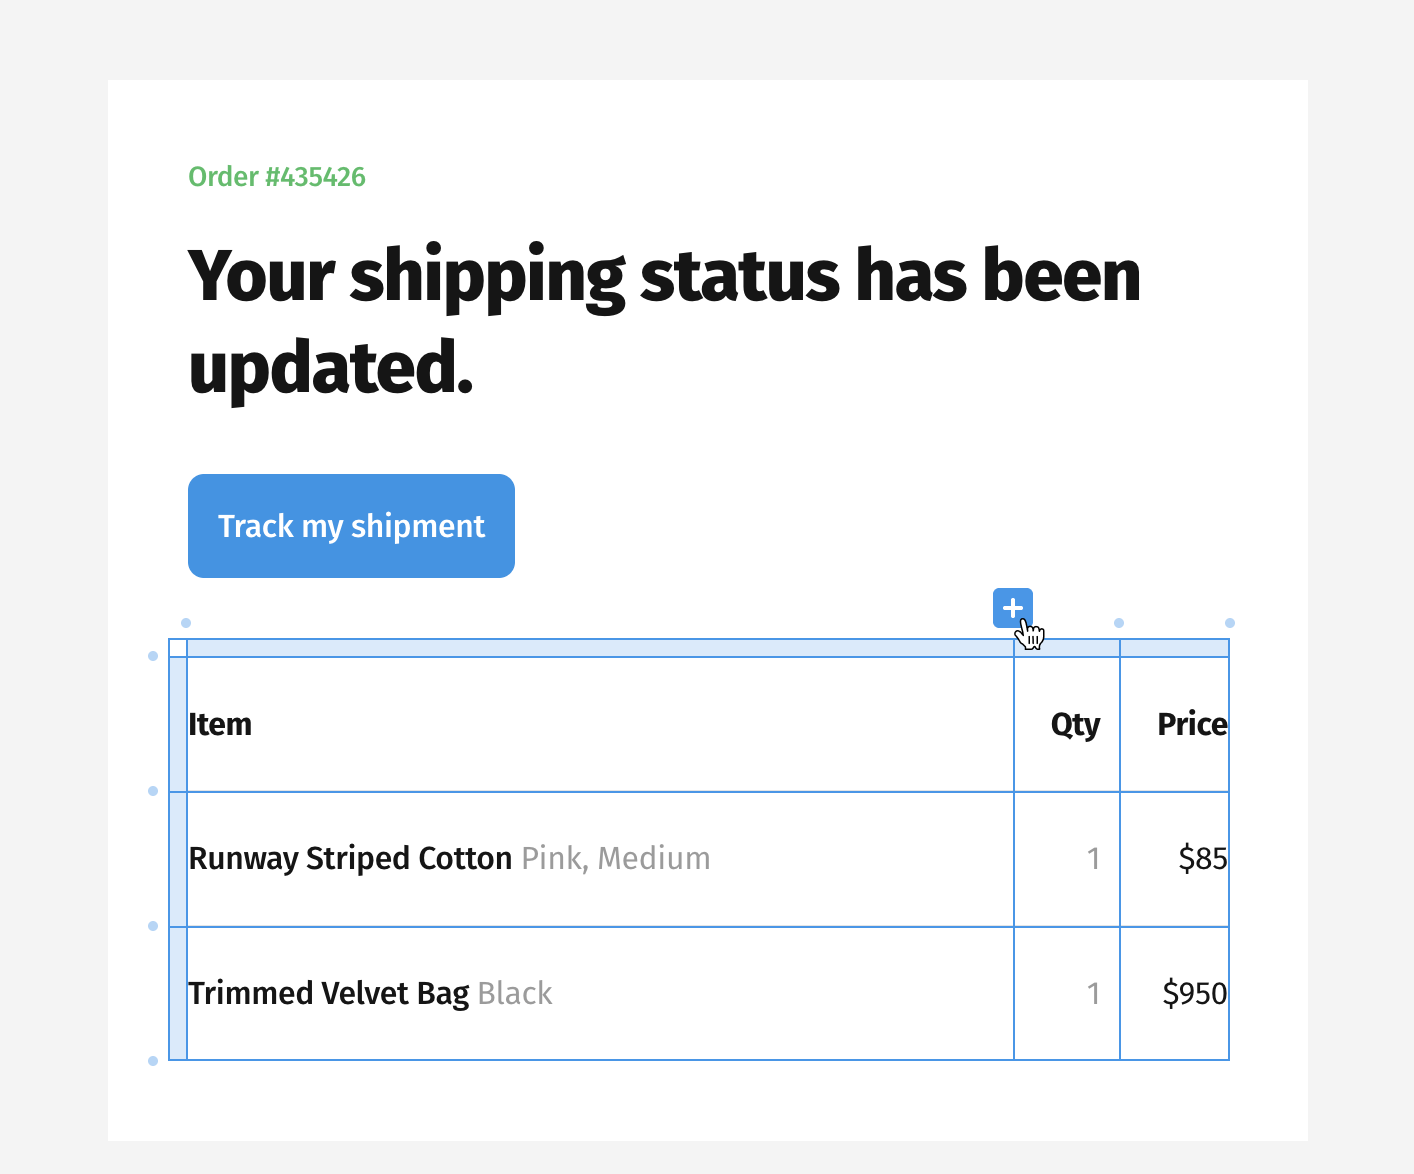
Task: Click the Runway Striped Cotton cell
Action: pyautogui.click(x=600, y=859)
